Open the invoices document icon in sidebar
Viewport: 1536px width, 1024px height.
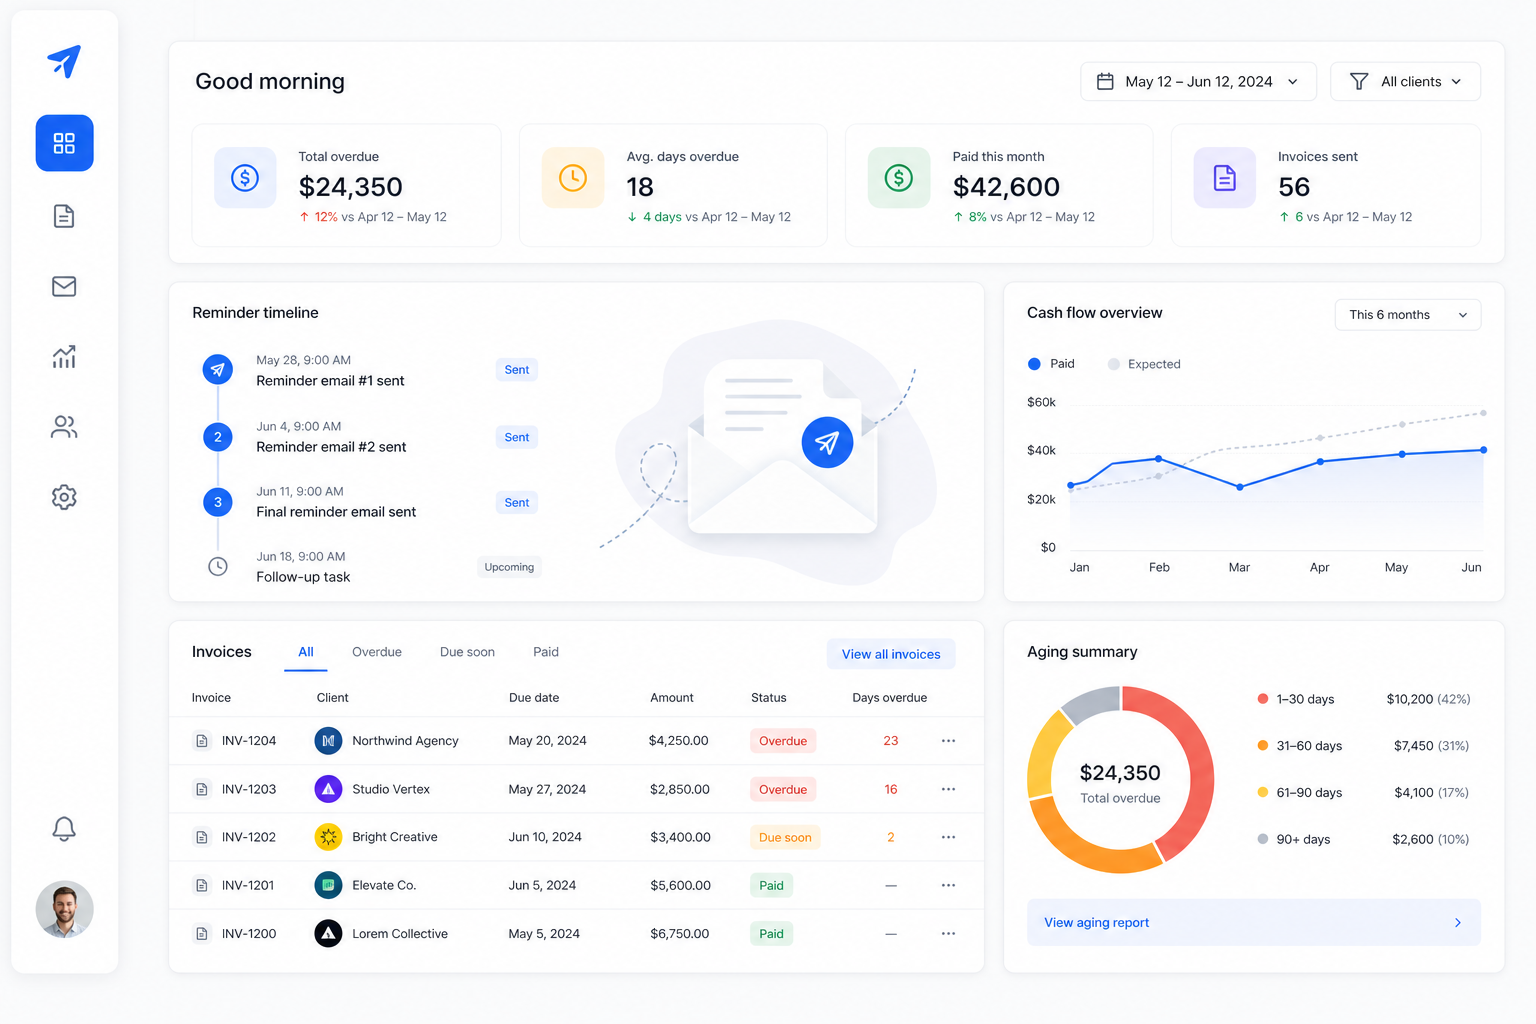[64, 216]
